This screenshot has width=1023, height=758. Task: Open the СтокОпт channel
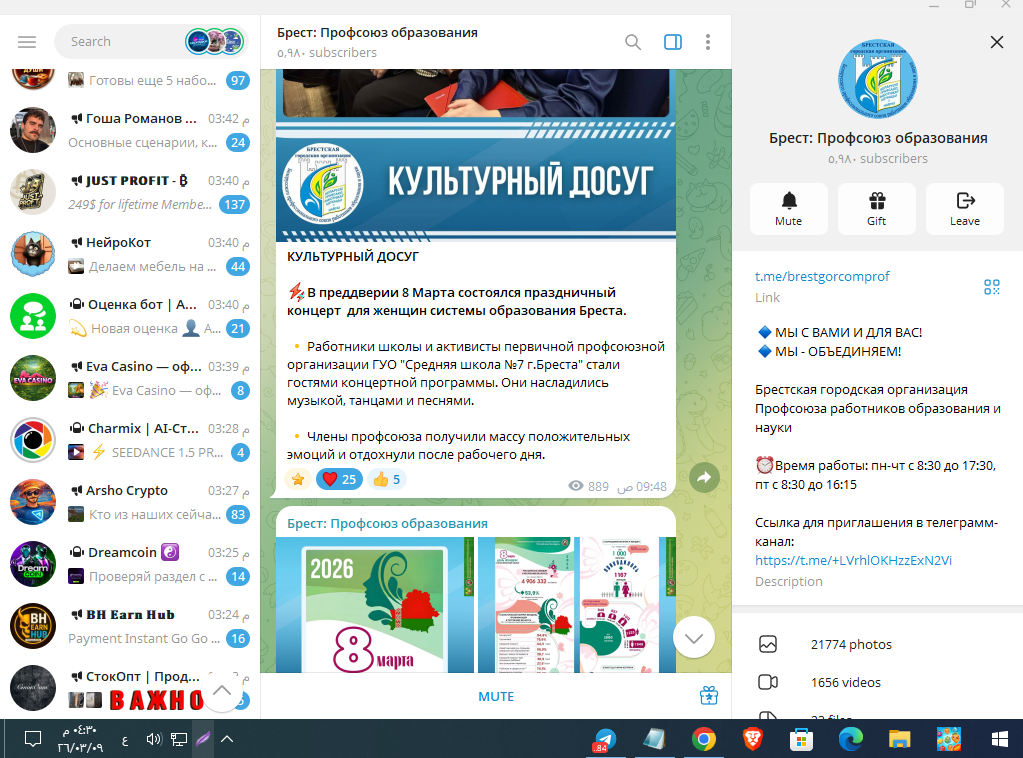(x=130, y=688)
